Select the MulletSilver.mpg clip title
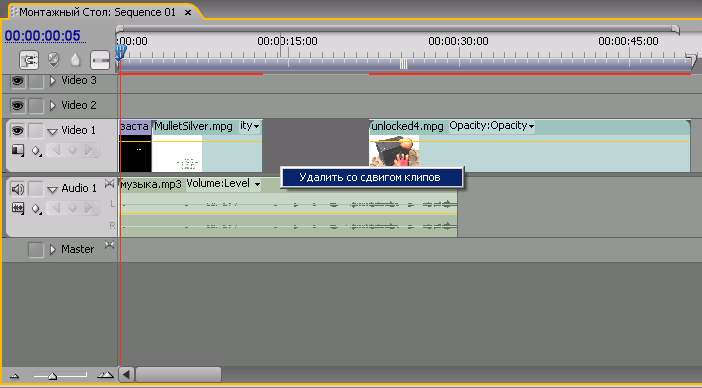The height and width of the screenshot is (388, 702). [193, 127]
